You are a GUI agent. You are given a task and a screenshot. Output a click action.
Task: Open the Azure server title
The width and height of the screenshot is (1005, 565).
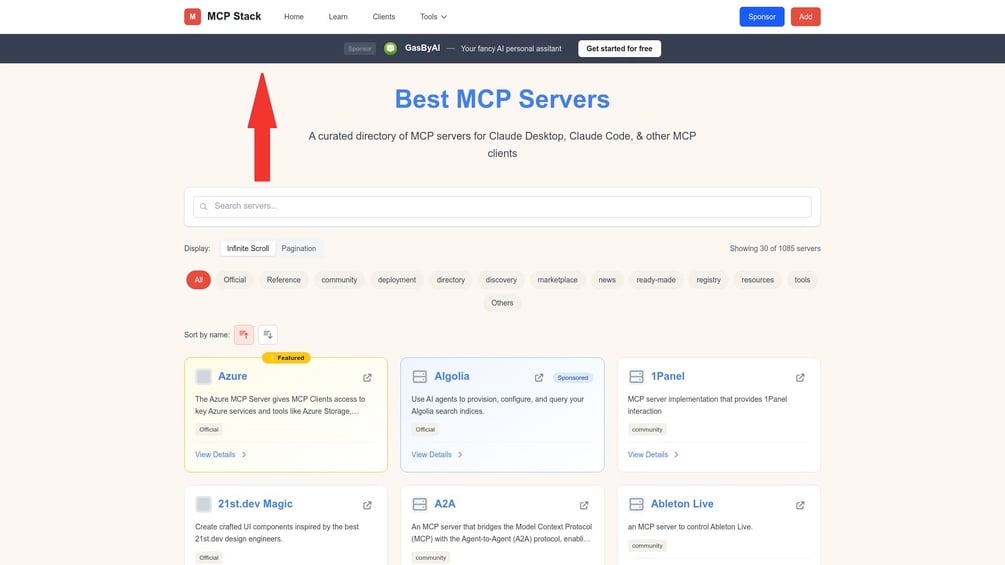tap(233, 376)
